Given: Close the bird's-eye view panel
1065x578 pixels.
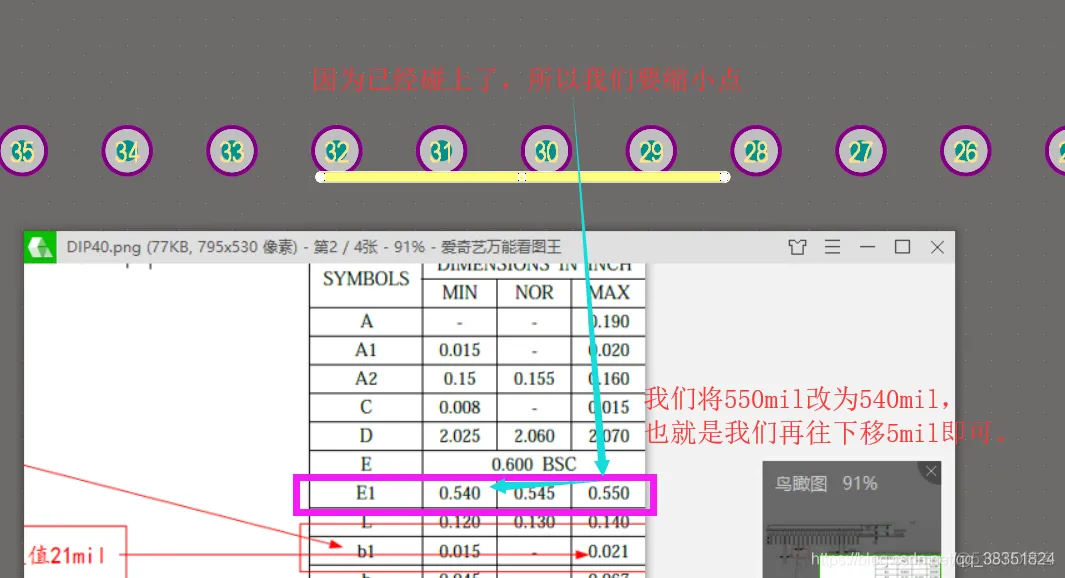Looking at the screenshot, I should [931, 471].
